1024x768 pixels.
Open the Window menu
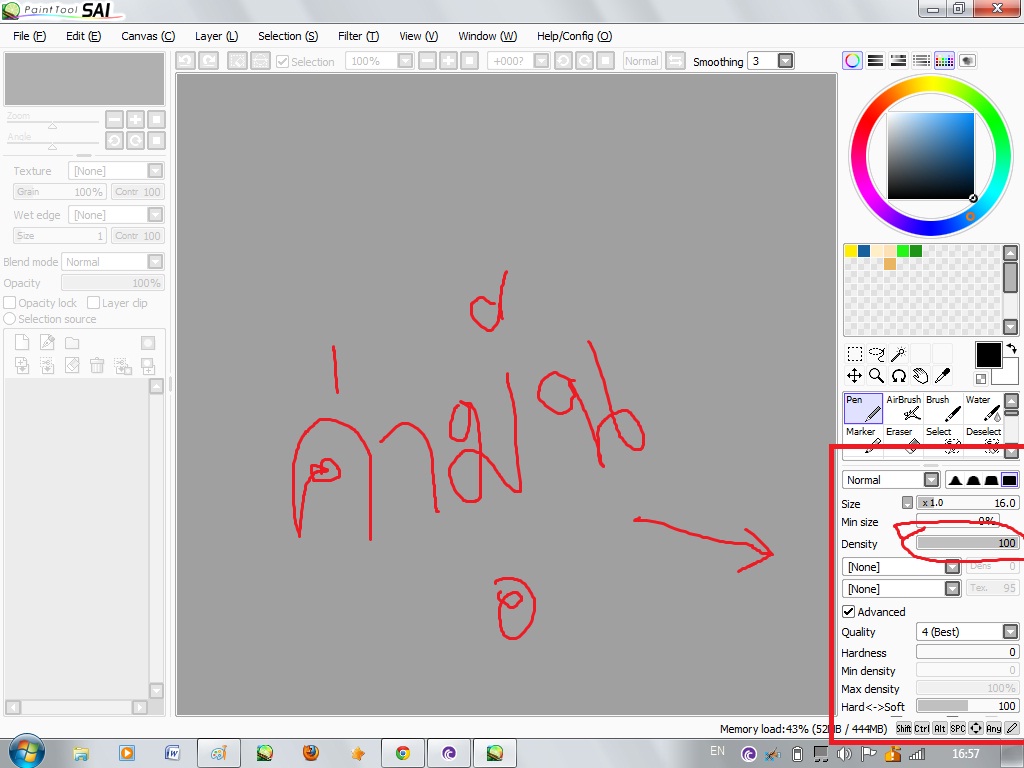point(487,36)
